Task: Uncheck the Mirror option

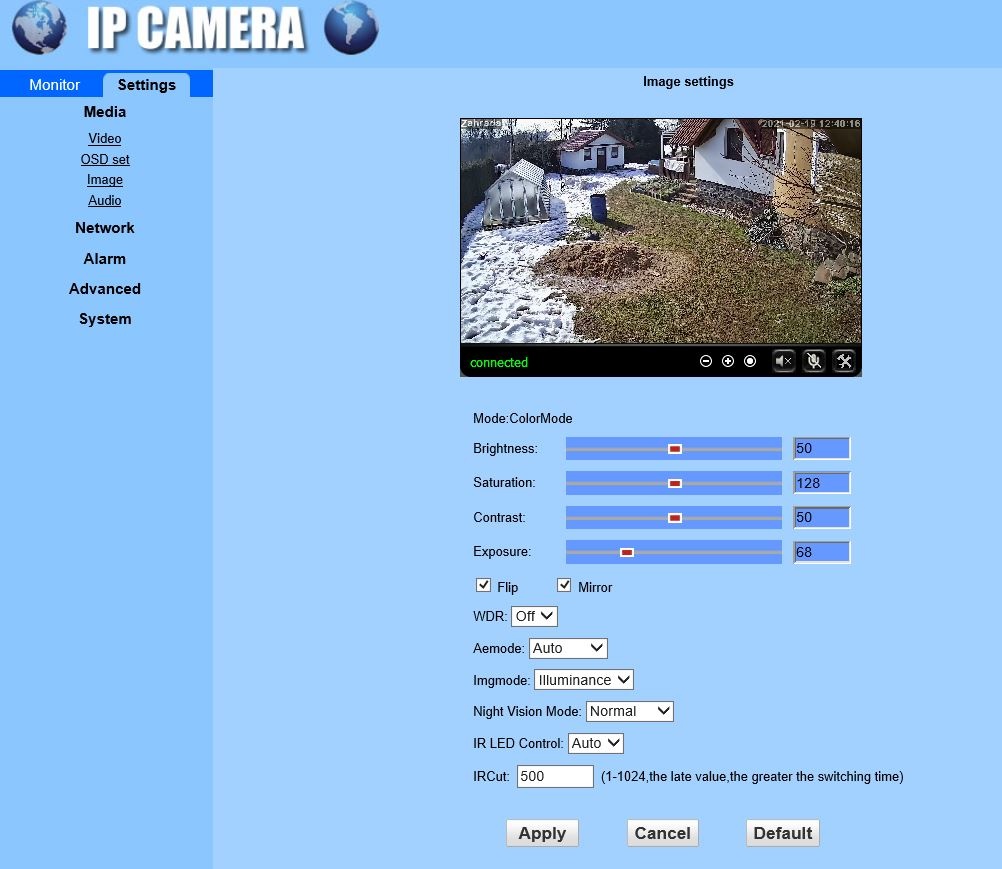Action: pos(564,584)
